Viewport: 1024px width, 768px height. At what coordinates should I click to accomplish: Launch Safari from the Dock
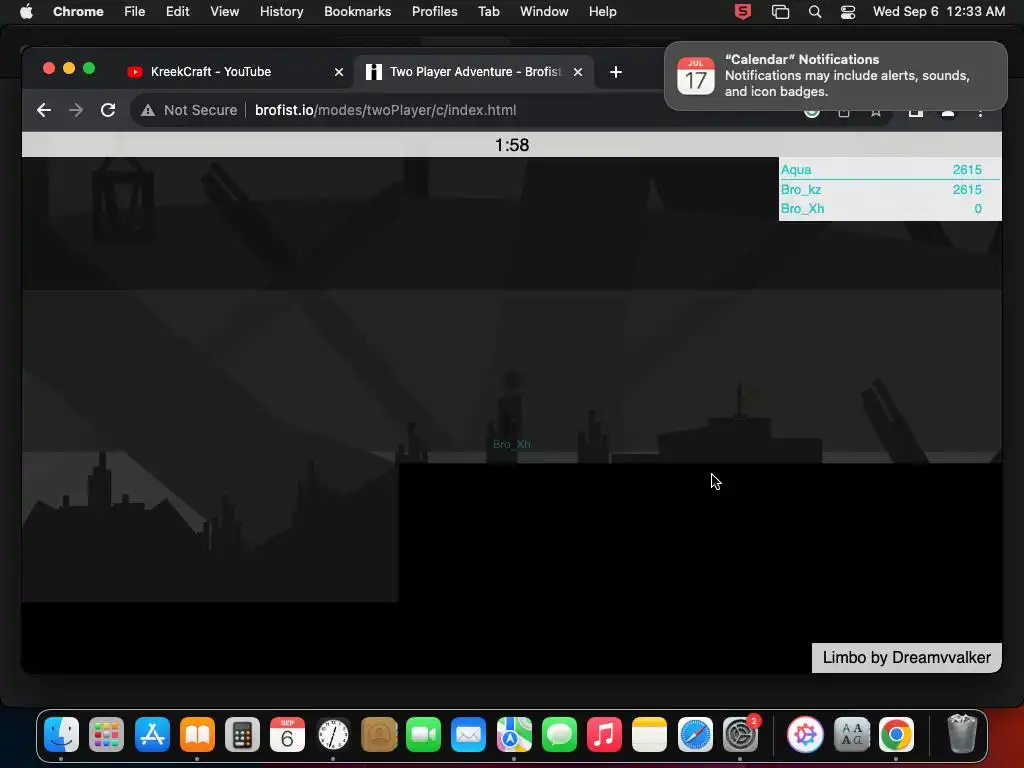[695, 735]
